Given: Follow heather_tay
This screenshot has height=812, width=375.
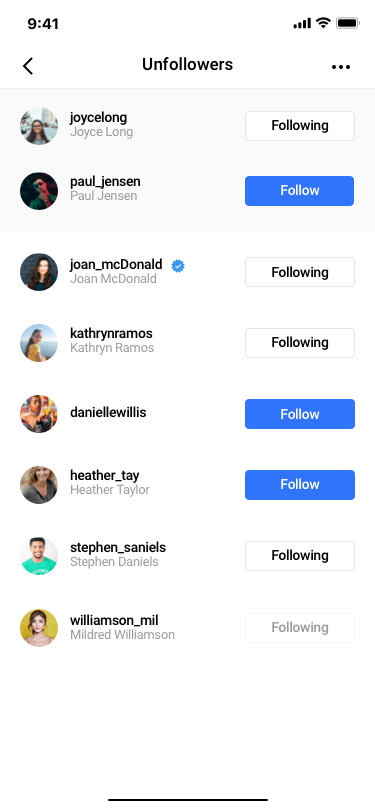Looking at the screenshot, I should [x=300, y=485].
